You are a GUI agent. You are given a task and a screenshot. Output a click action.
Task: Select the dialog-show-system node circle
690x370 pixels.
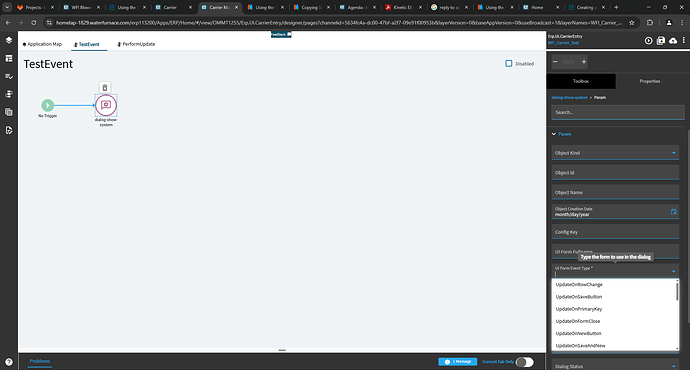tap(106, 105)
